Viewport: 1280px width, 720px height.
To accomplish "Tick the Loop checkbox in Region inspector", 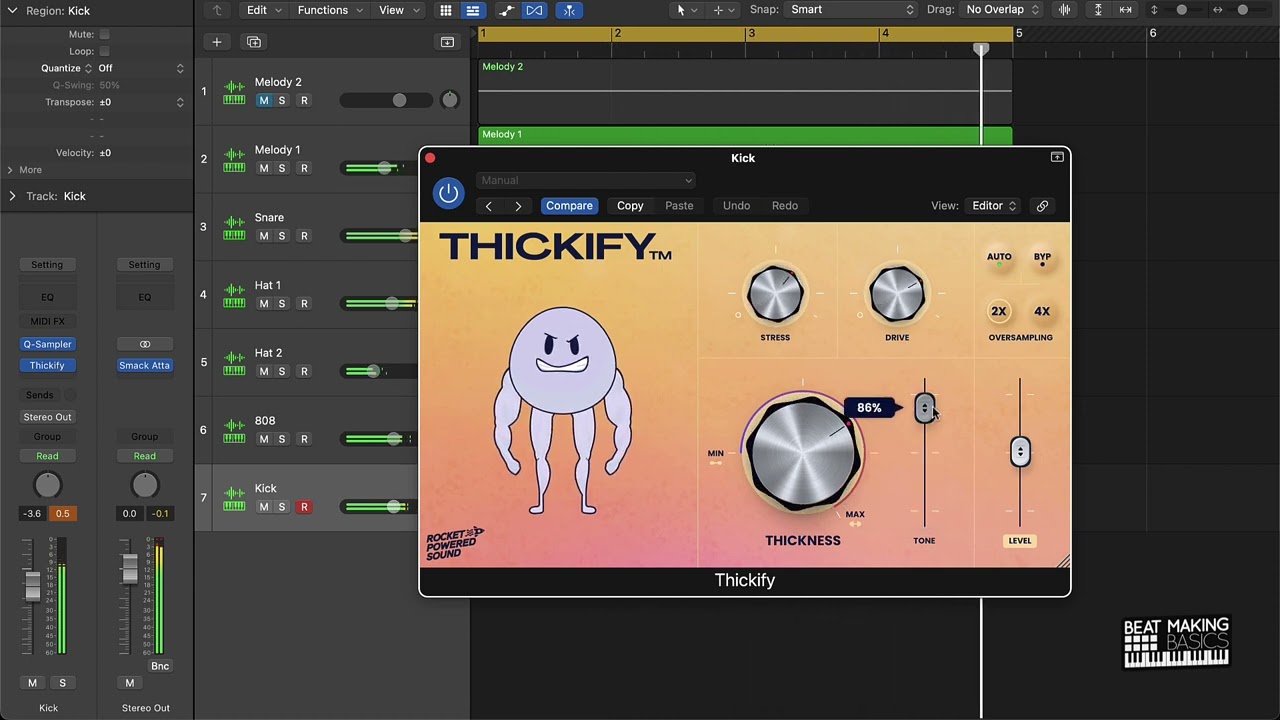I will click(x=104, y=51).
